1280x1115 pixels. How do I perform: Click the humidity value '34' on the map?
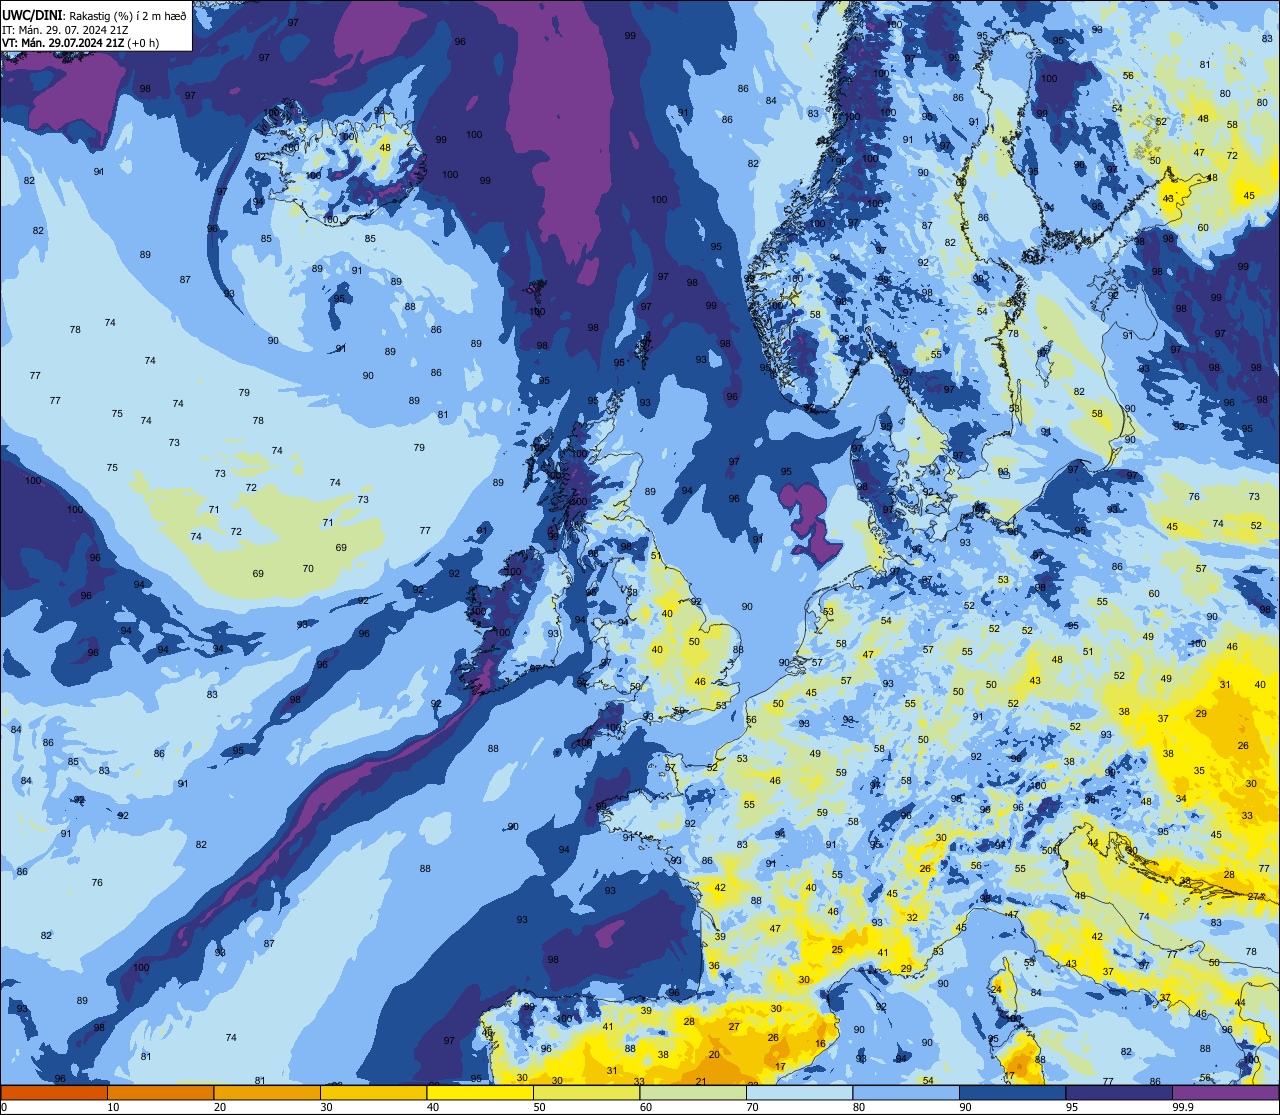1180,798
